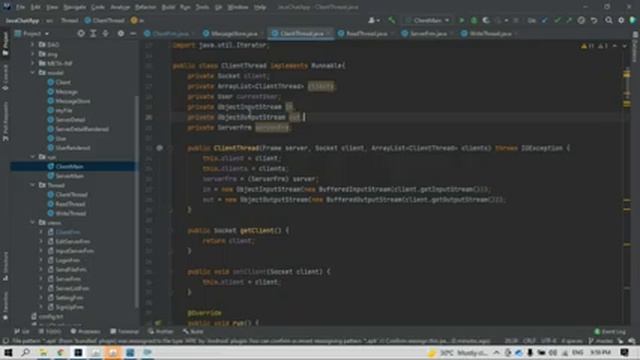Collapse the model folder
Image resolution: width=640 pixels, height=360 pixels.
[33, 73]
